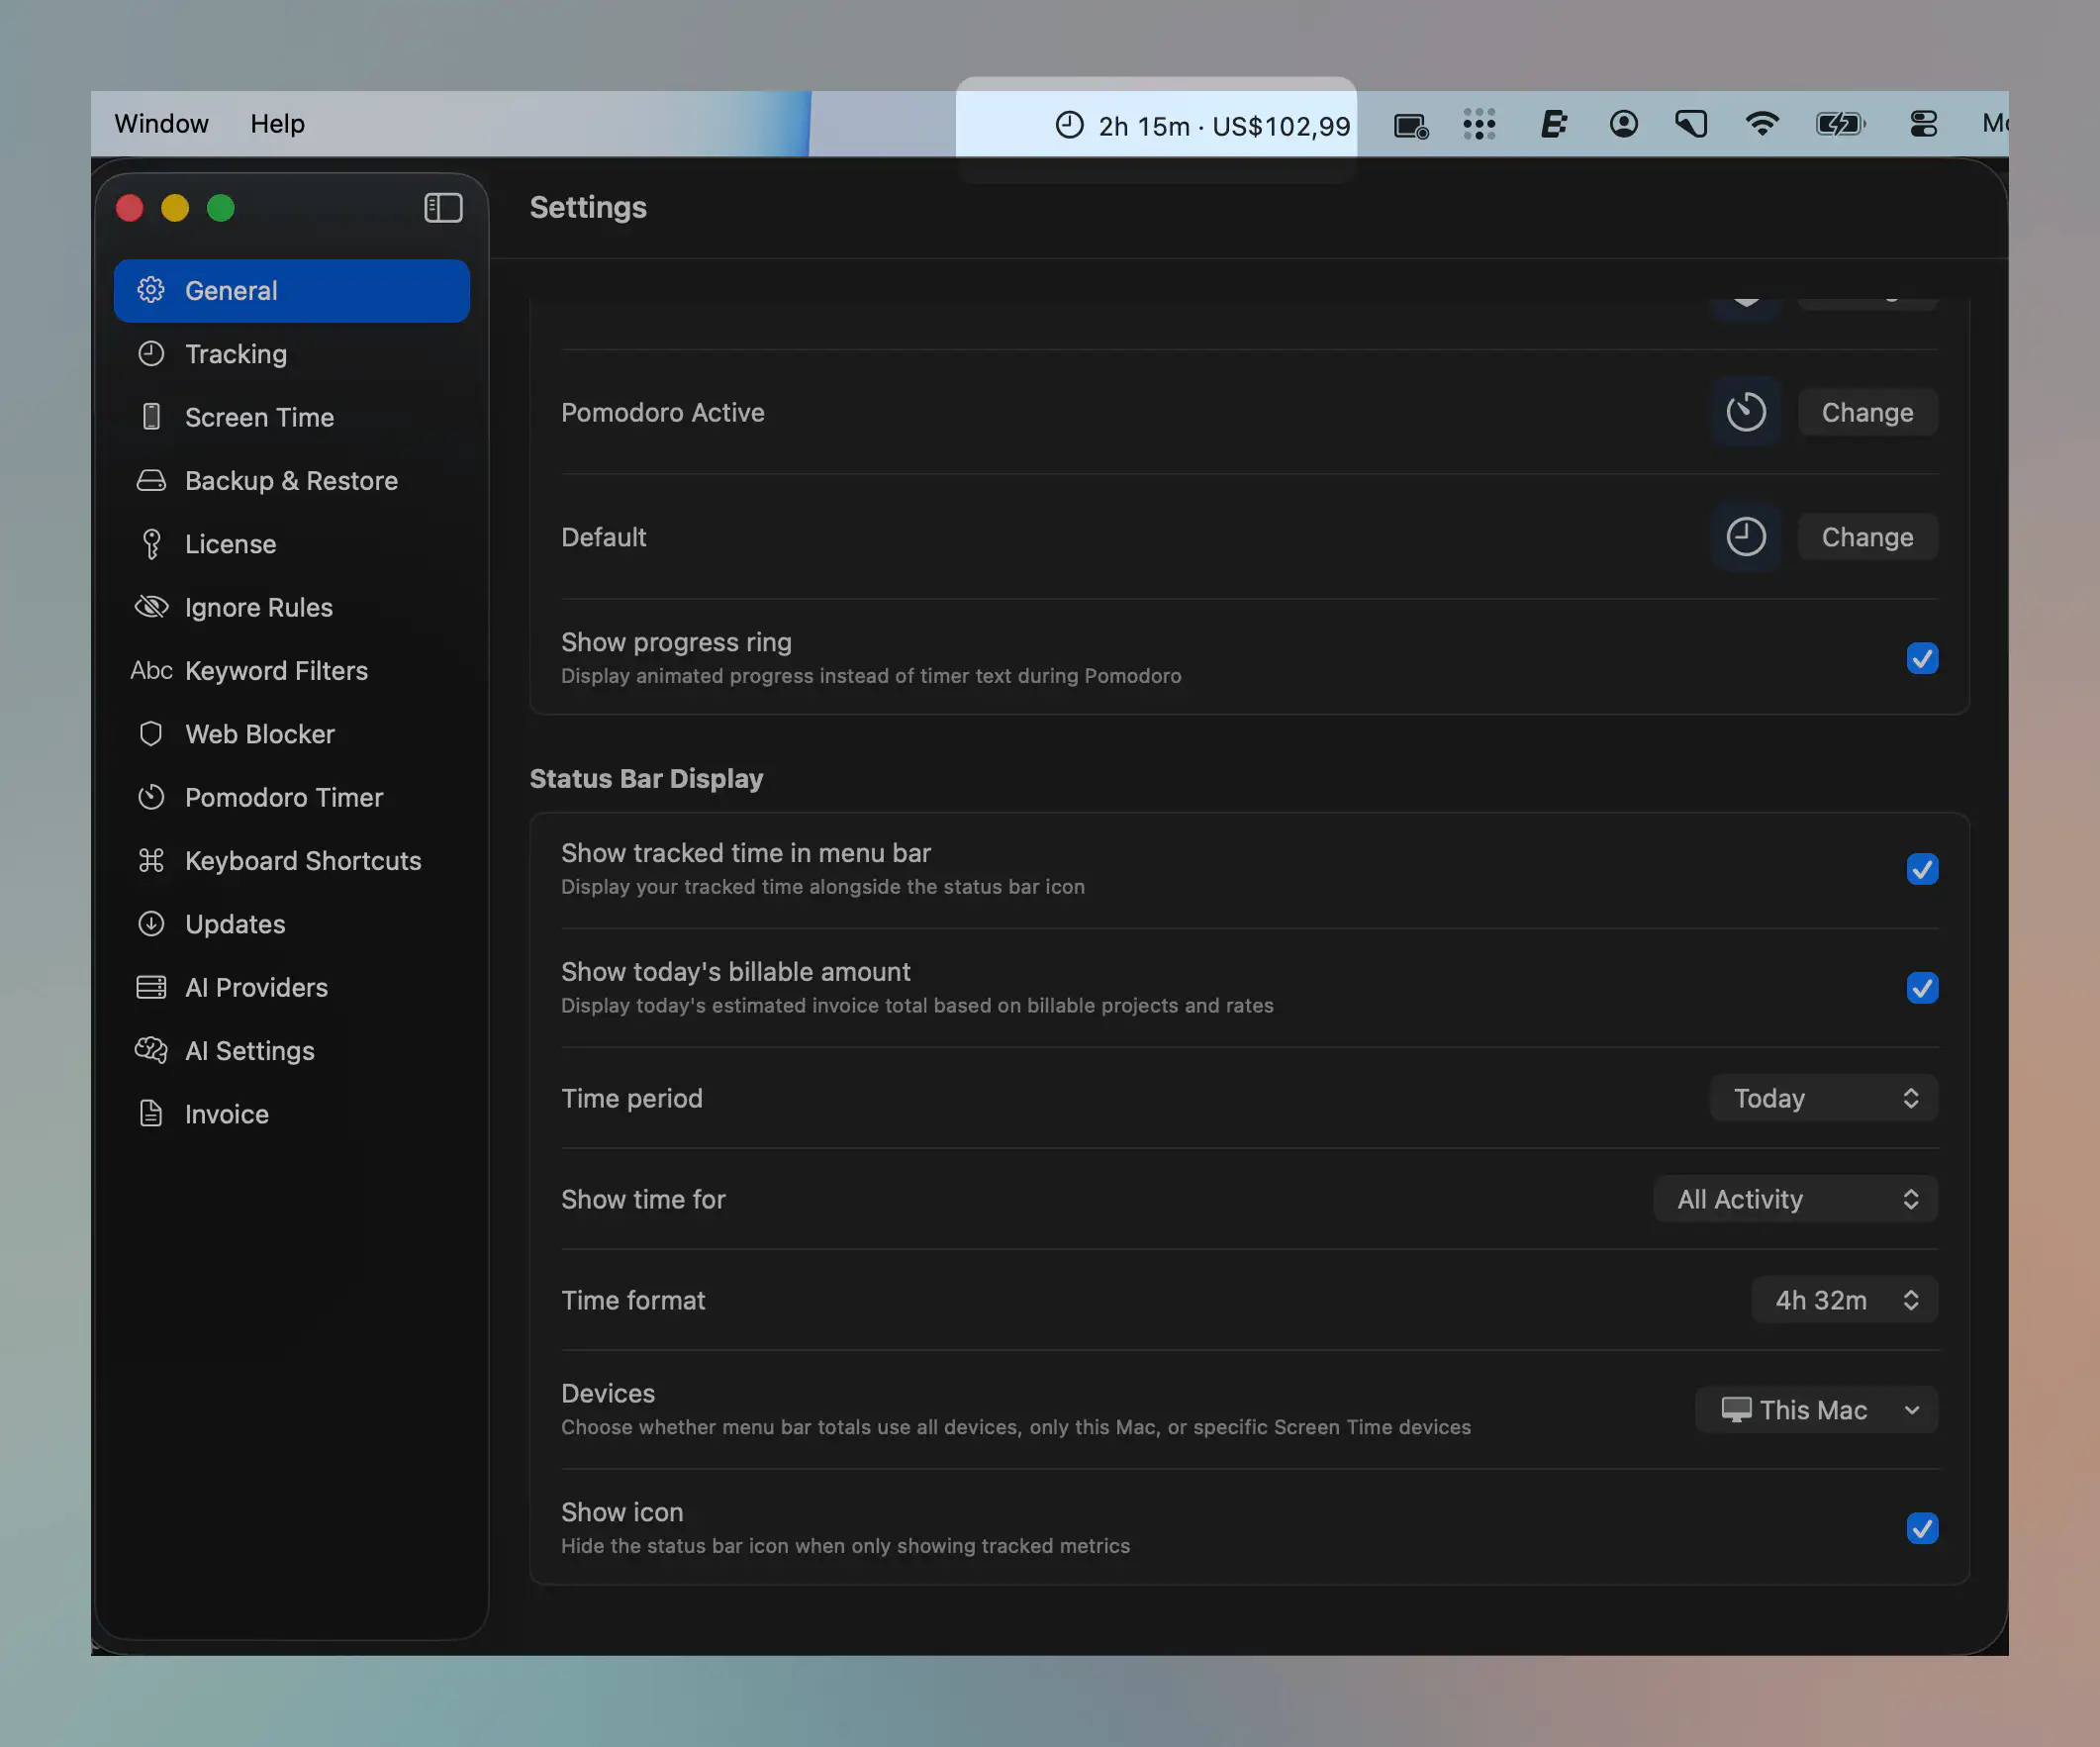Click the user account menu bar icon
Image resolution: width=2100 pixels, height=1747 pixels.
point(1623,124)
